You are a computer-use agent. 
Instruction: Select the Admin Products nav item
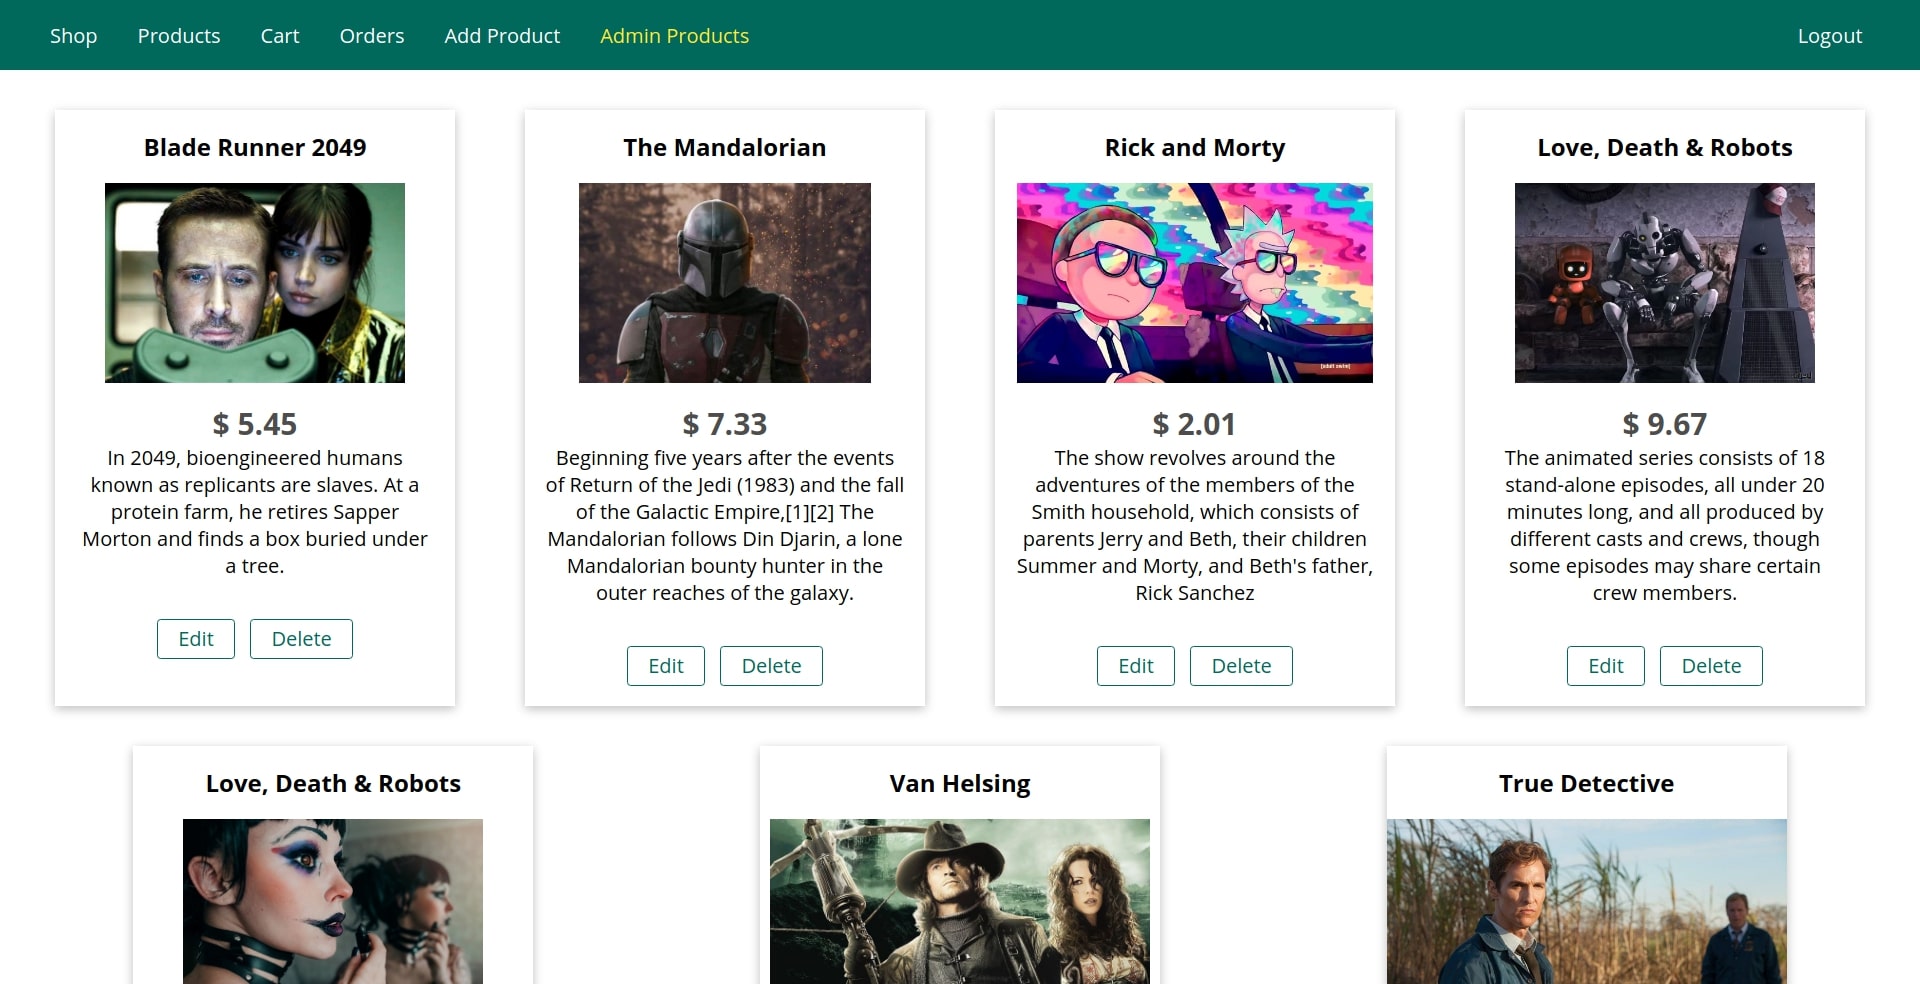click(x=675, y=36)
